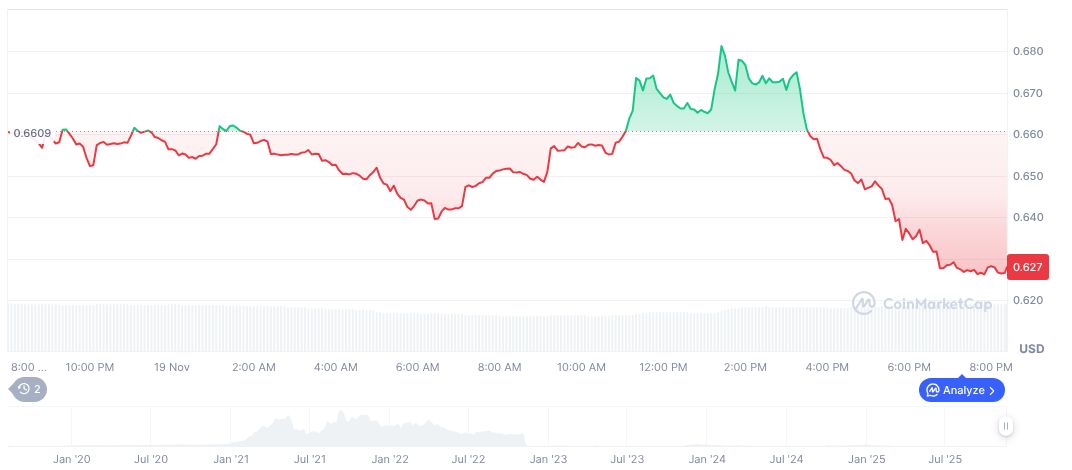Select Jul '21 on the timeline navigator
1072x470 pixels.
pos(310,460)
